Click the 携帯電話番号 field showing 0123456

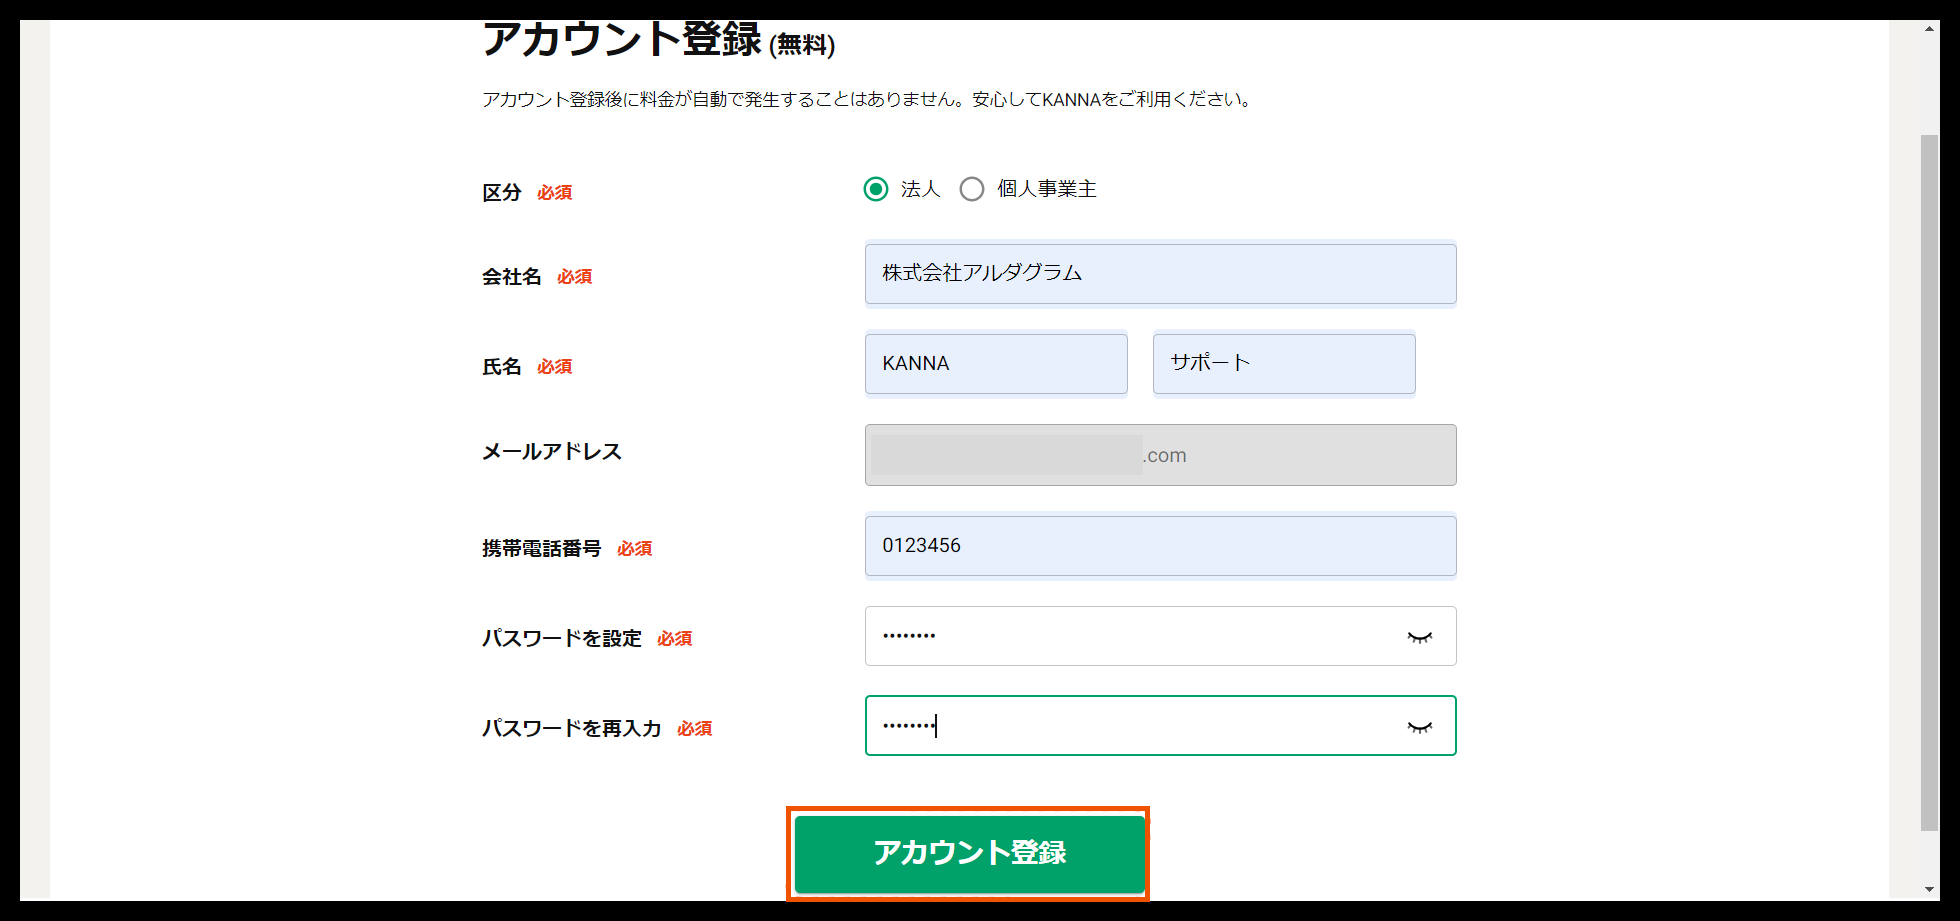click(x=1160, y=546)
